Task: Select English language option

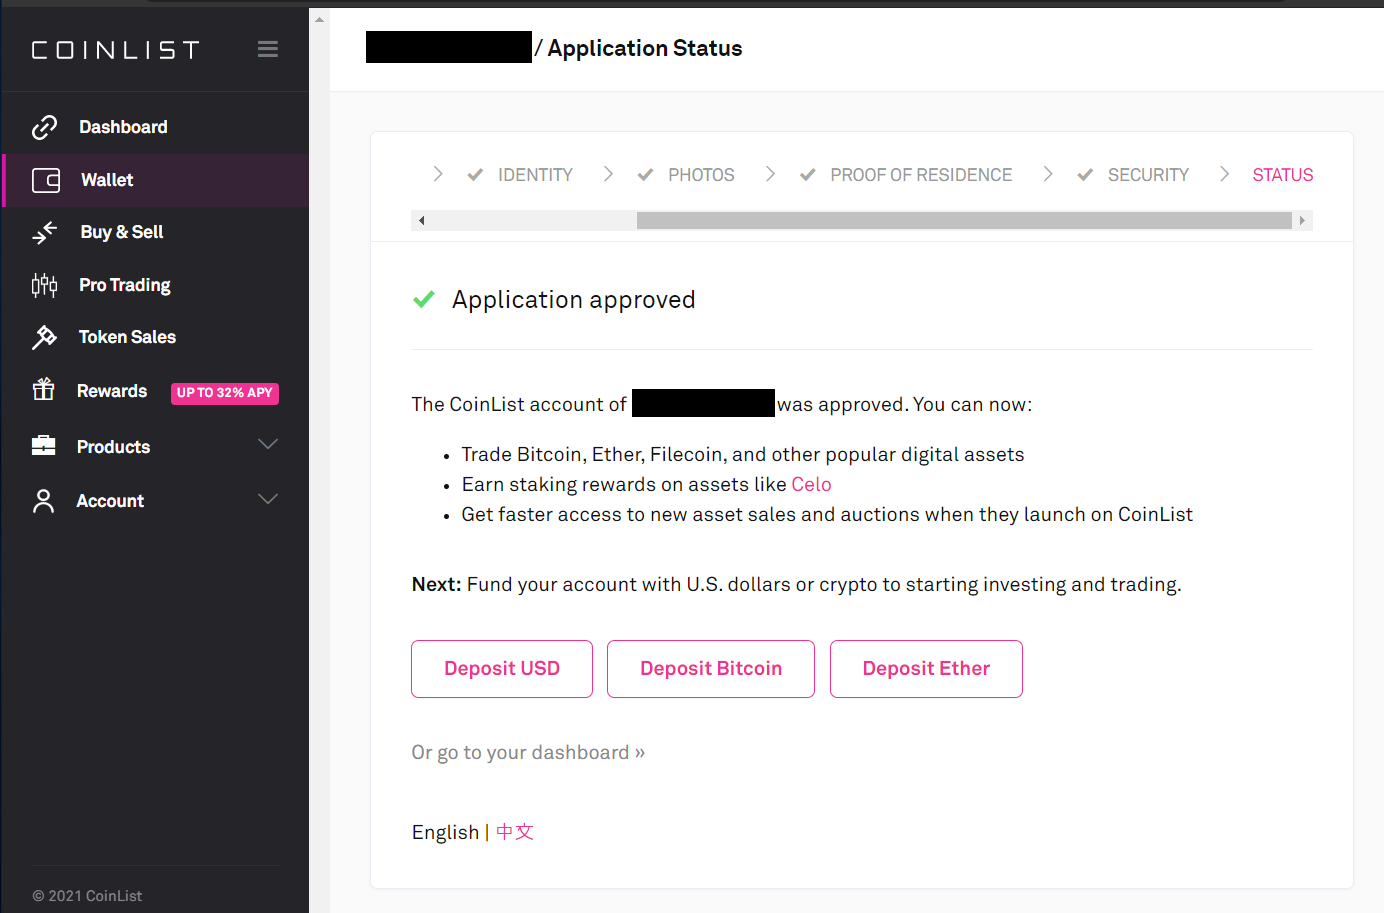Action: 445,832
